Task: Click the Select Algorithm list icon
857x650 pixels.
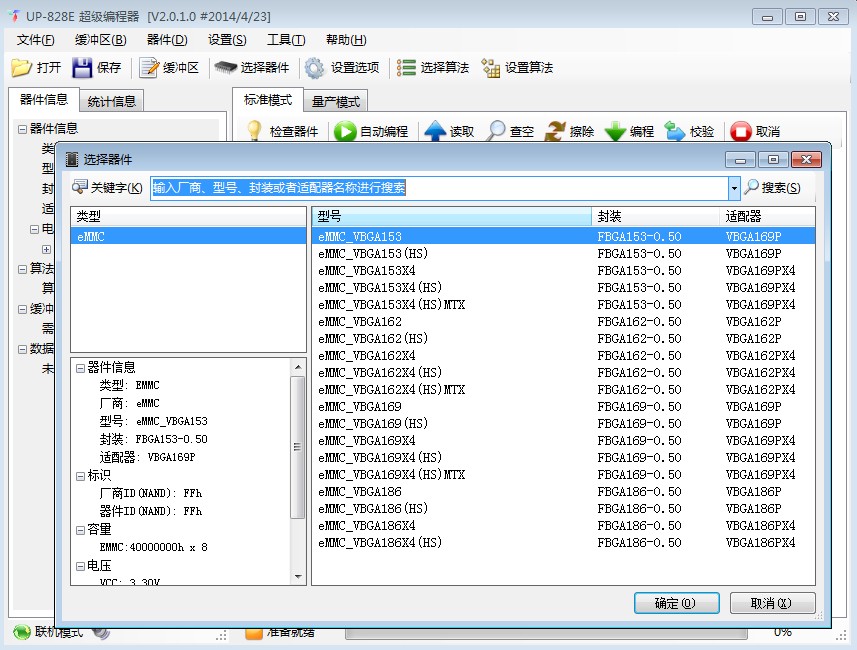Action: click(406, 68)
